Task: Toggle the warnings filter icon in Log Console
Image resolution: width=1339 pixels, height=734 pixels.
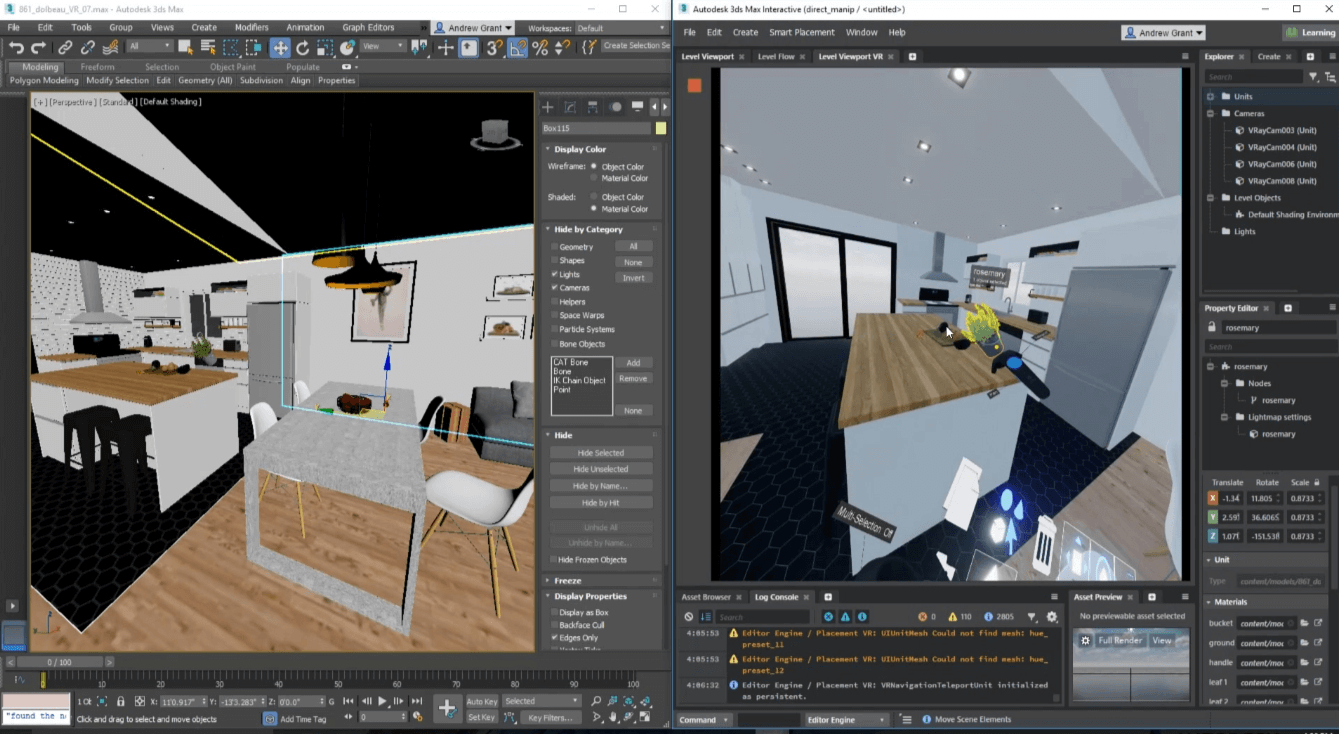Action: 845,617
